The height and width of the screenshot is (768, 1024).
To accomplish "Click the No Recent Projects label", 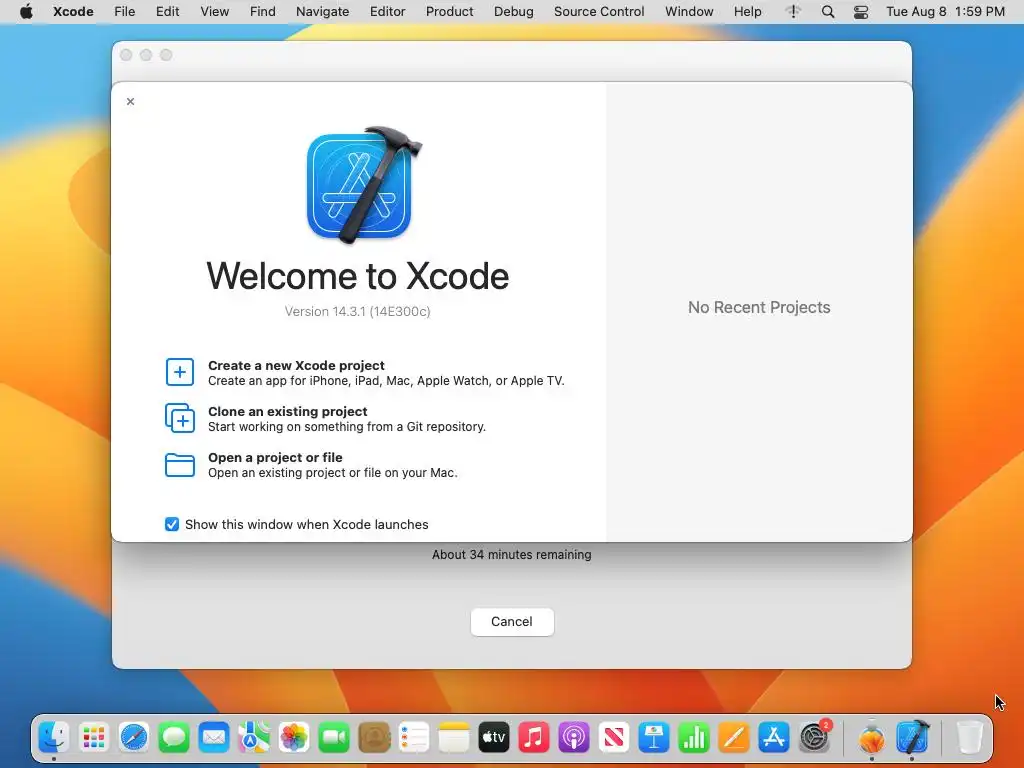I will click(759, 308).
